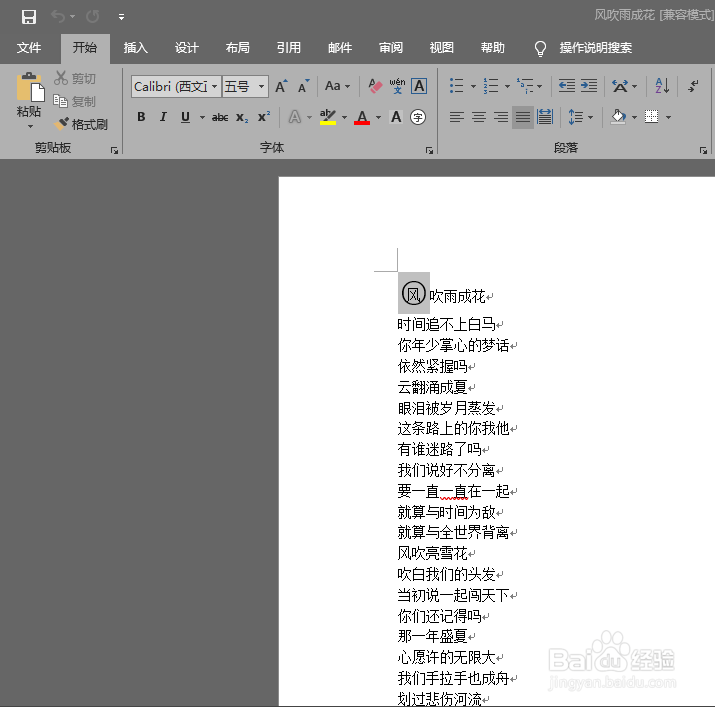Open the font color dropdown arrow
This screenshot has width=715, height=707.
[x=378, y=118]
